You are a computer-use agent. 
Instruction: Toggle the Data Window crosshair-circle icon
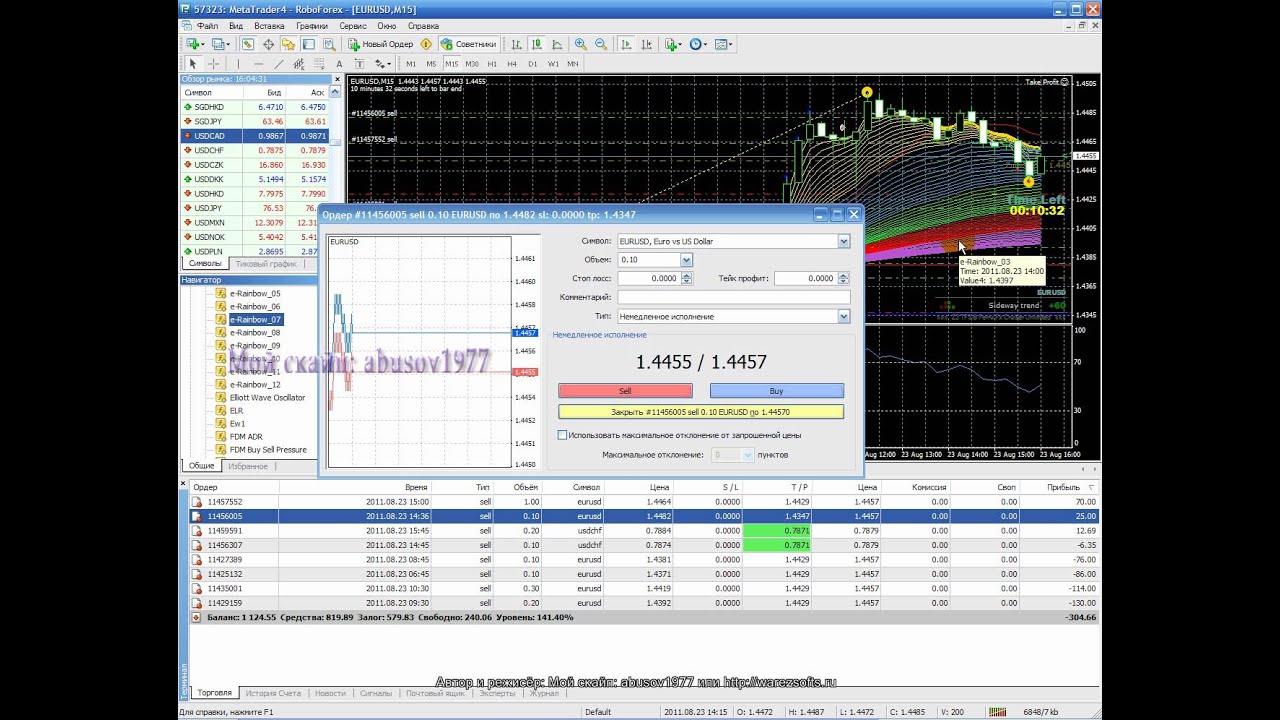click(x=268, y=44)
